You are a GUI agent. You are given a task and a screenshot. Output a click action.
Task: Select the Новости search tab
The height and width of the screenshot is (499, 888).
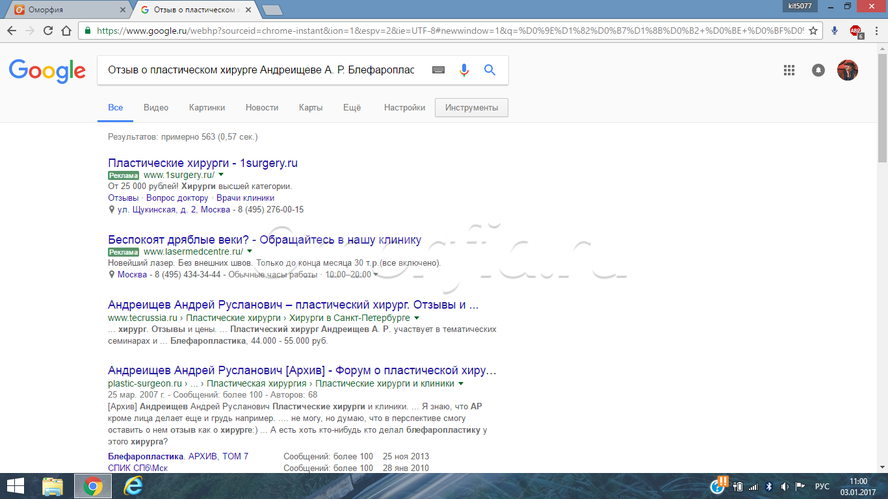point(262,108)
